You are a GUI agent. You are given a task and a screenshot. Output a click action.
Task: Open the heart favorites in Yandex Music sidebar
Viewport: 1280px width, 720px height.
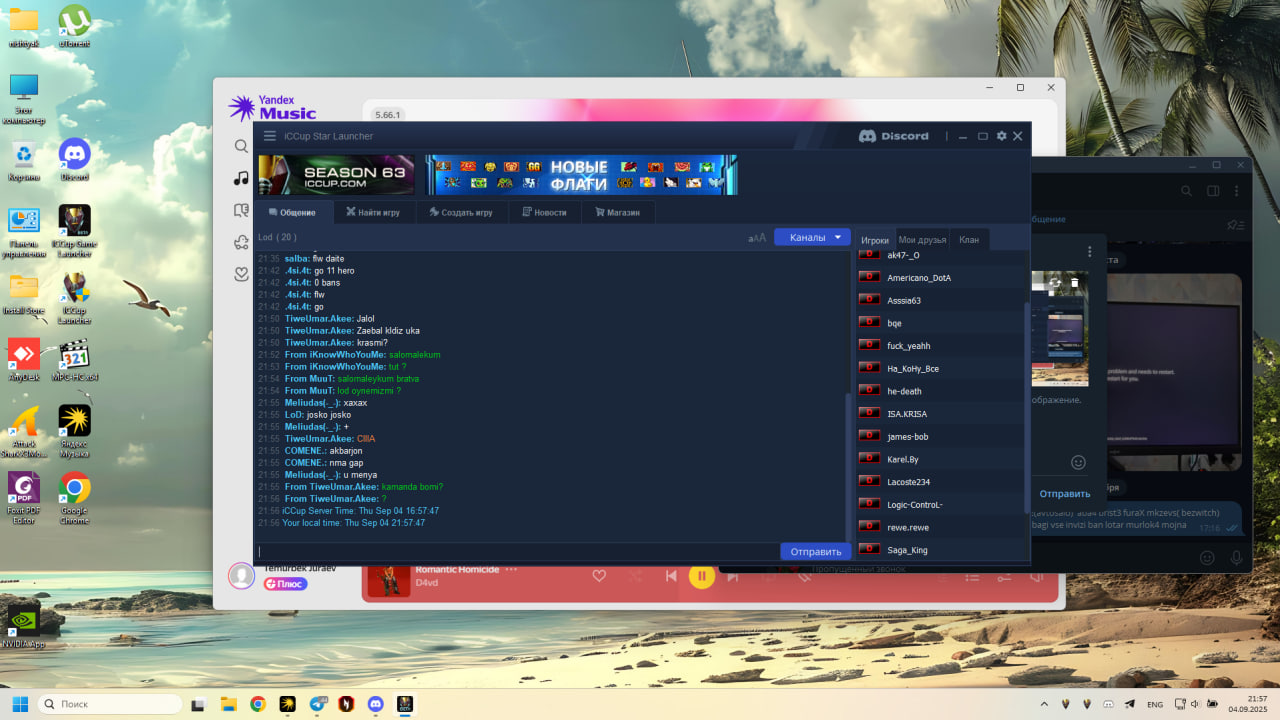point(241,274)
